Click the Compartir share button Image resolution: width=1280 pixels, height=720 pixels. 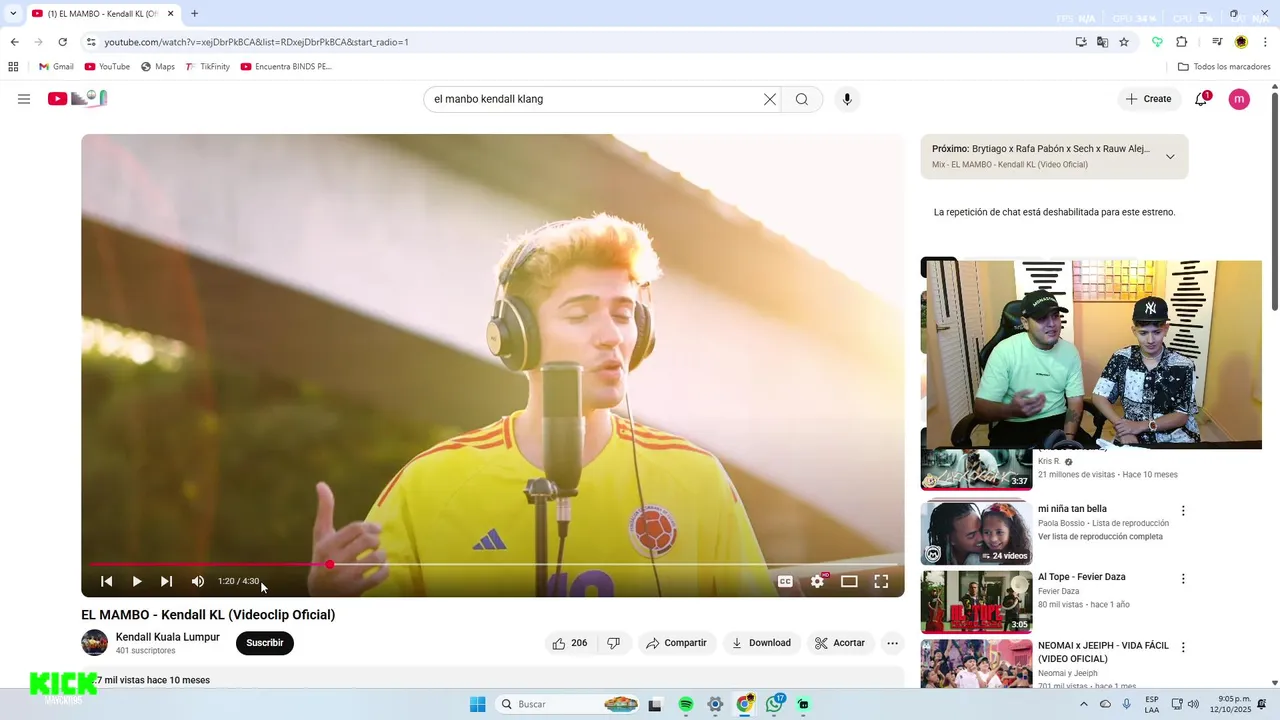pyautogui.click(x=677, y=643)
